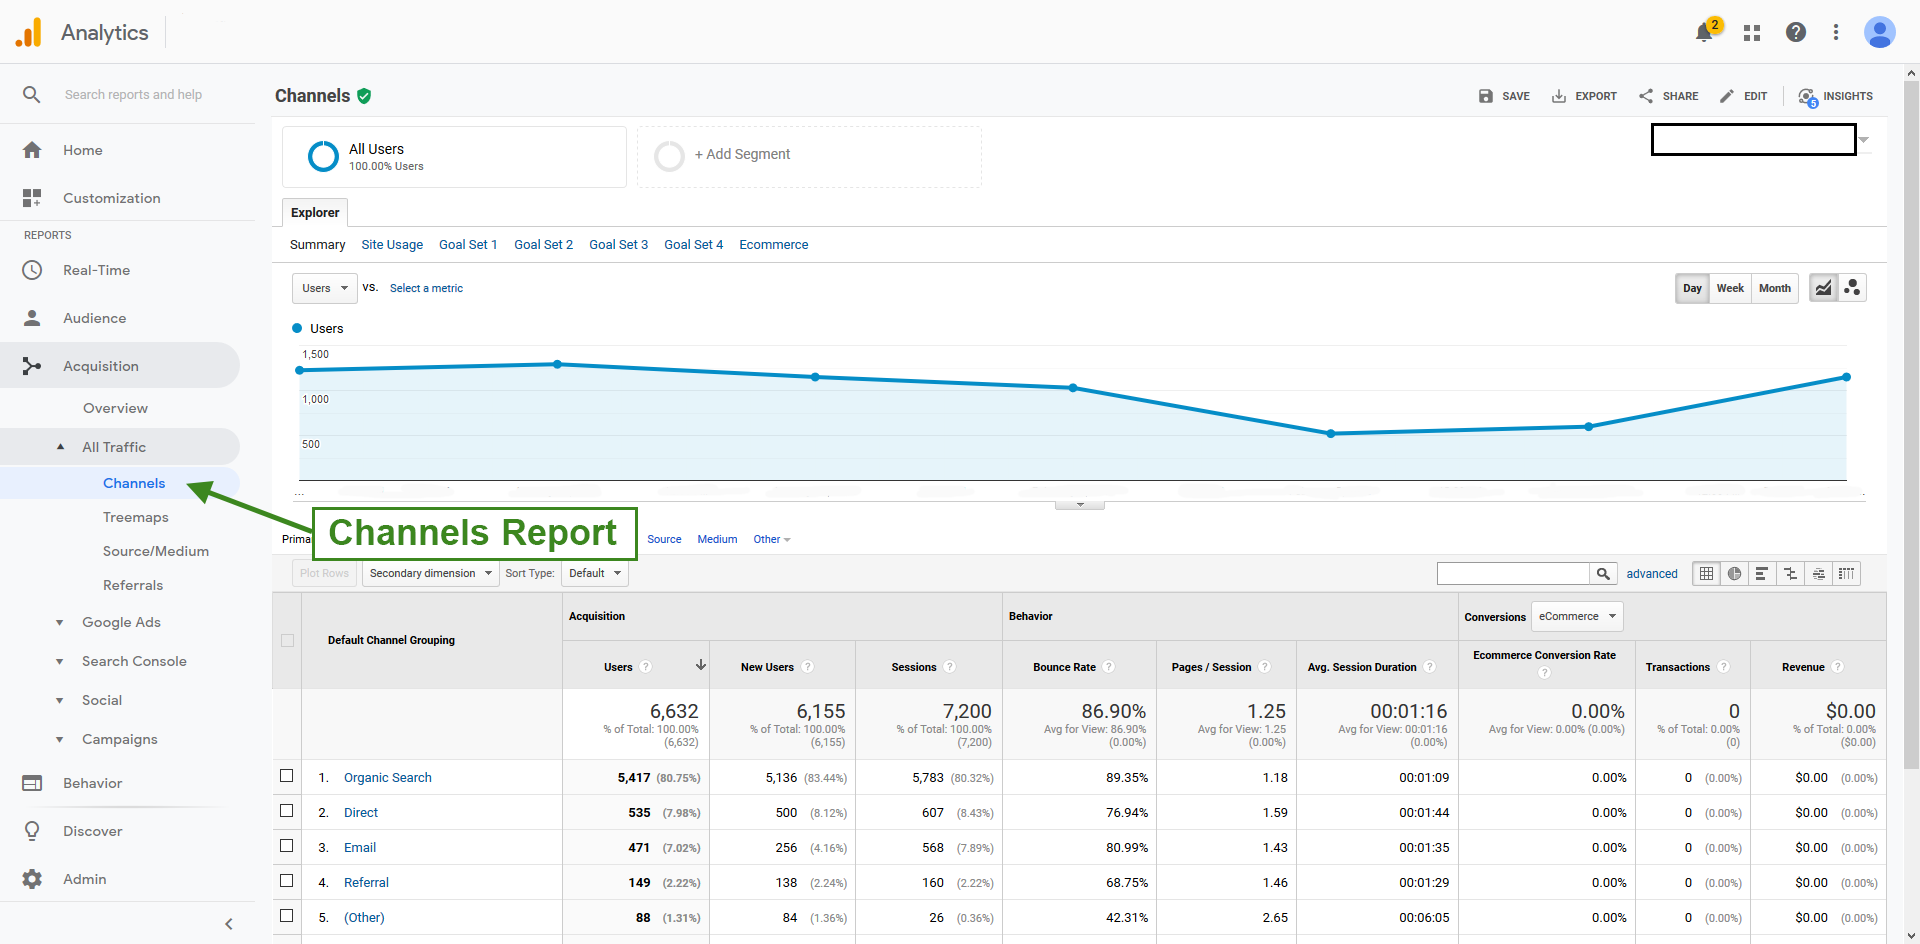Open the Secondary dimension dropdown
Screen dimensions: 1920x944
(430, 573)
